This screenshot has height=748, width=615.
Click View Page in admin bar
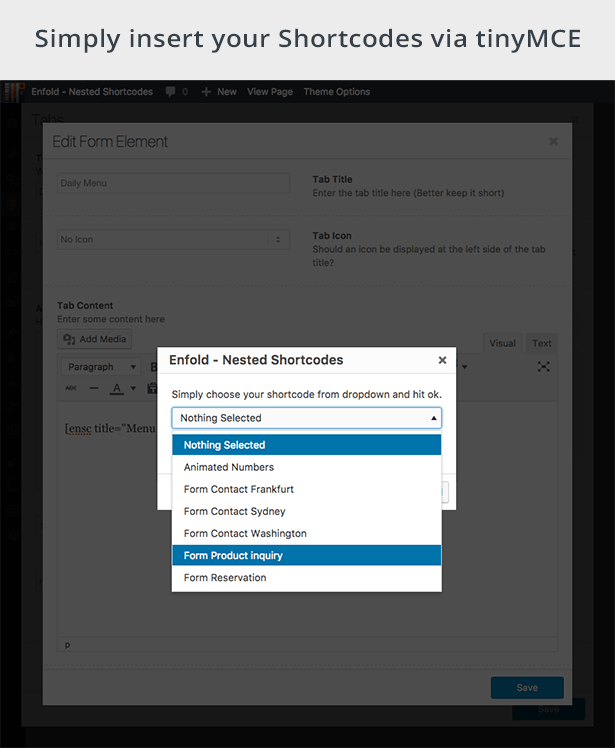[270, 92]
